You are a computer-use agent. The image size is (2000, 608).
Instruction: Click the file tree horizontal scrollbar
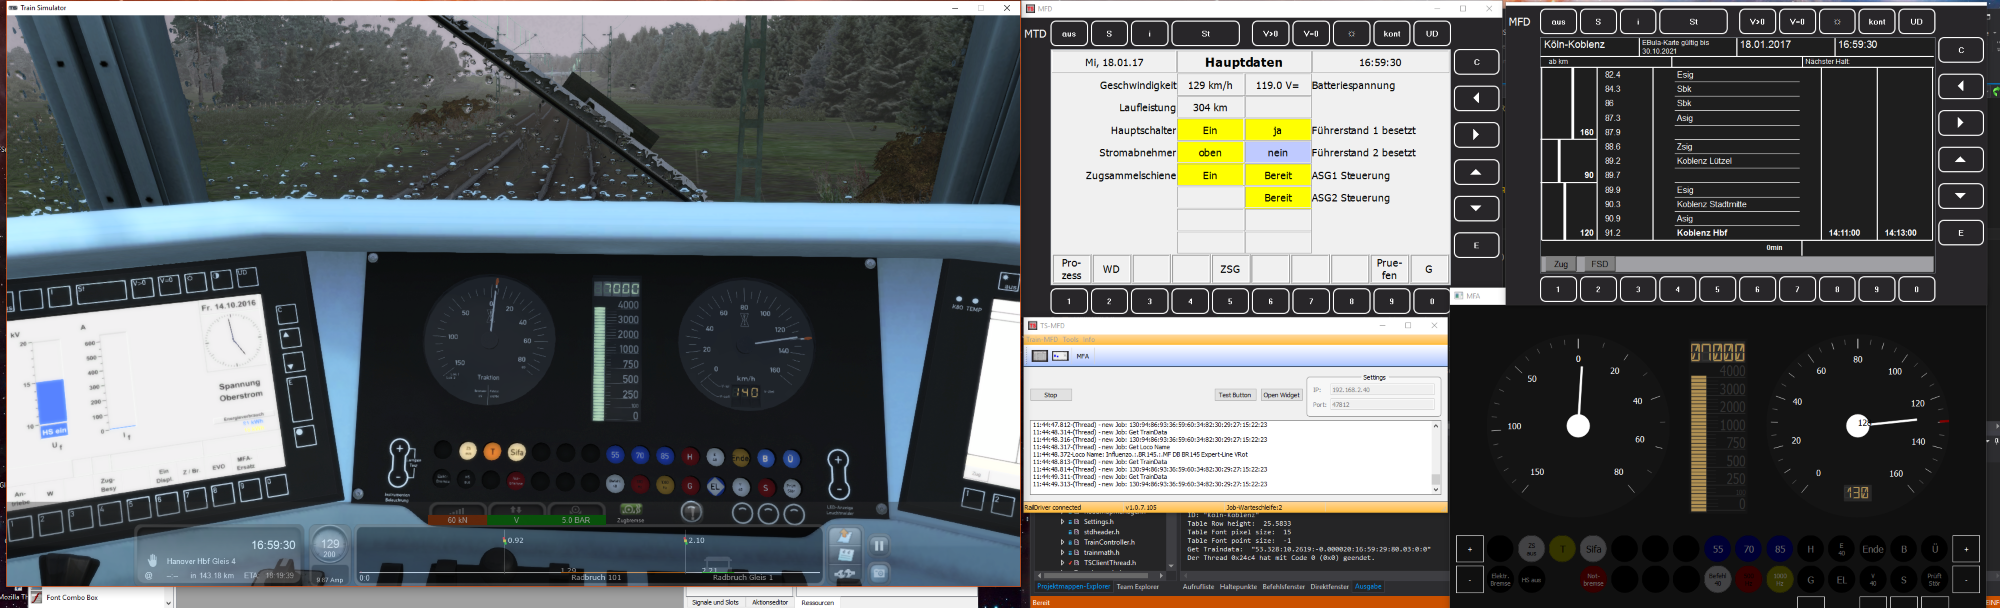(1100, 575)
